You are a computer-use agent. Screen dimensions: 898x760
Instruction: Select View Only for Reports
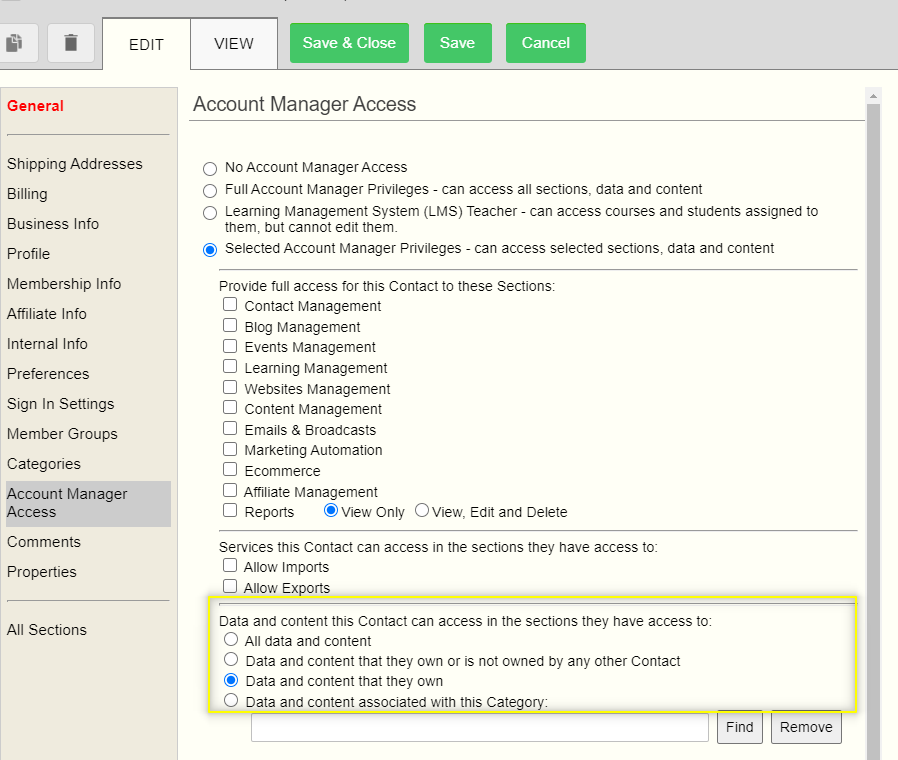330,510
